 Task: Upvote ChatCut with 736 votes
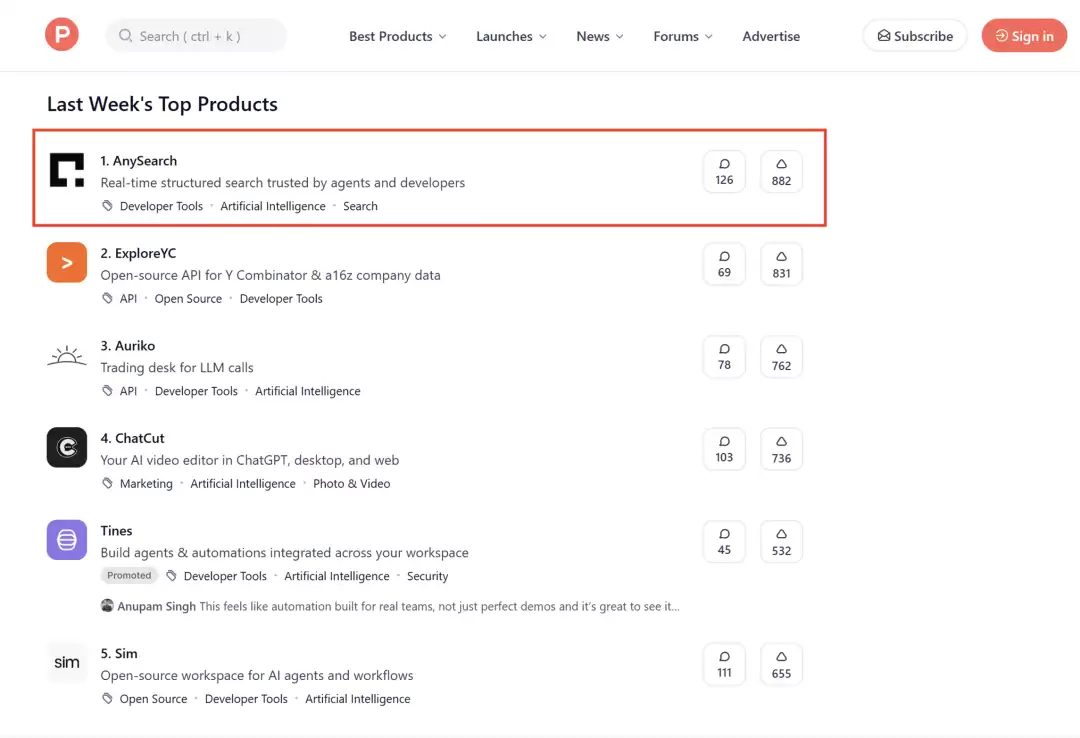click(781, 449)
